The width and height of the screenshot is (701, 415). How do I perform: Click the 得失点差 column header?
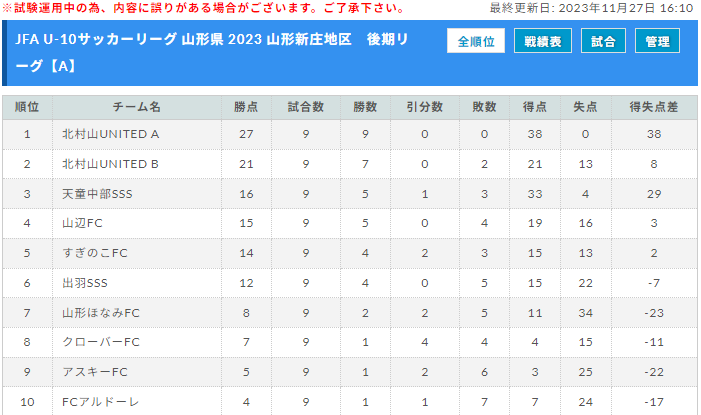pos(654,107)
